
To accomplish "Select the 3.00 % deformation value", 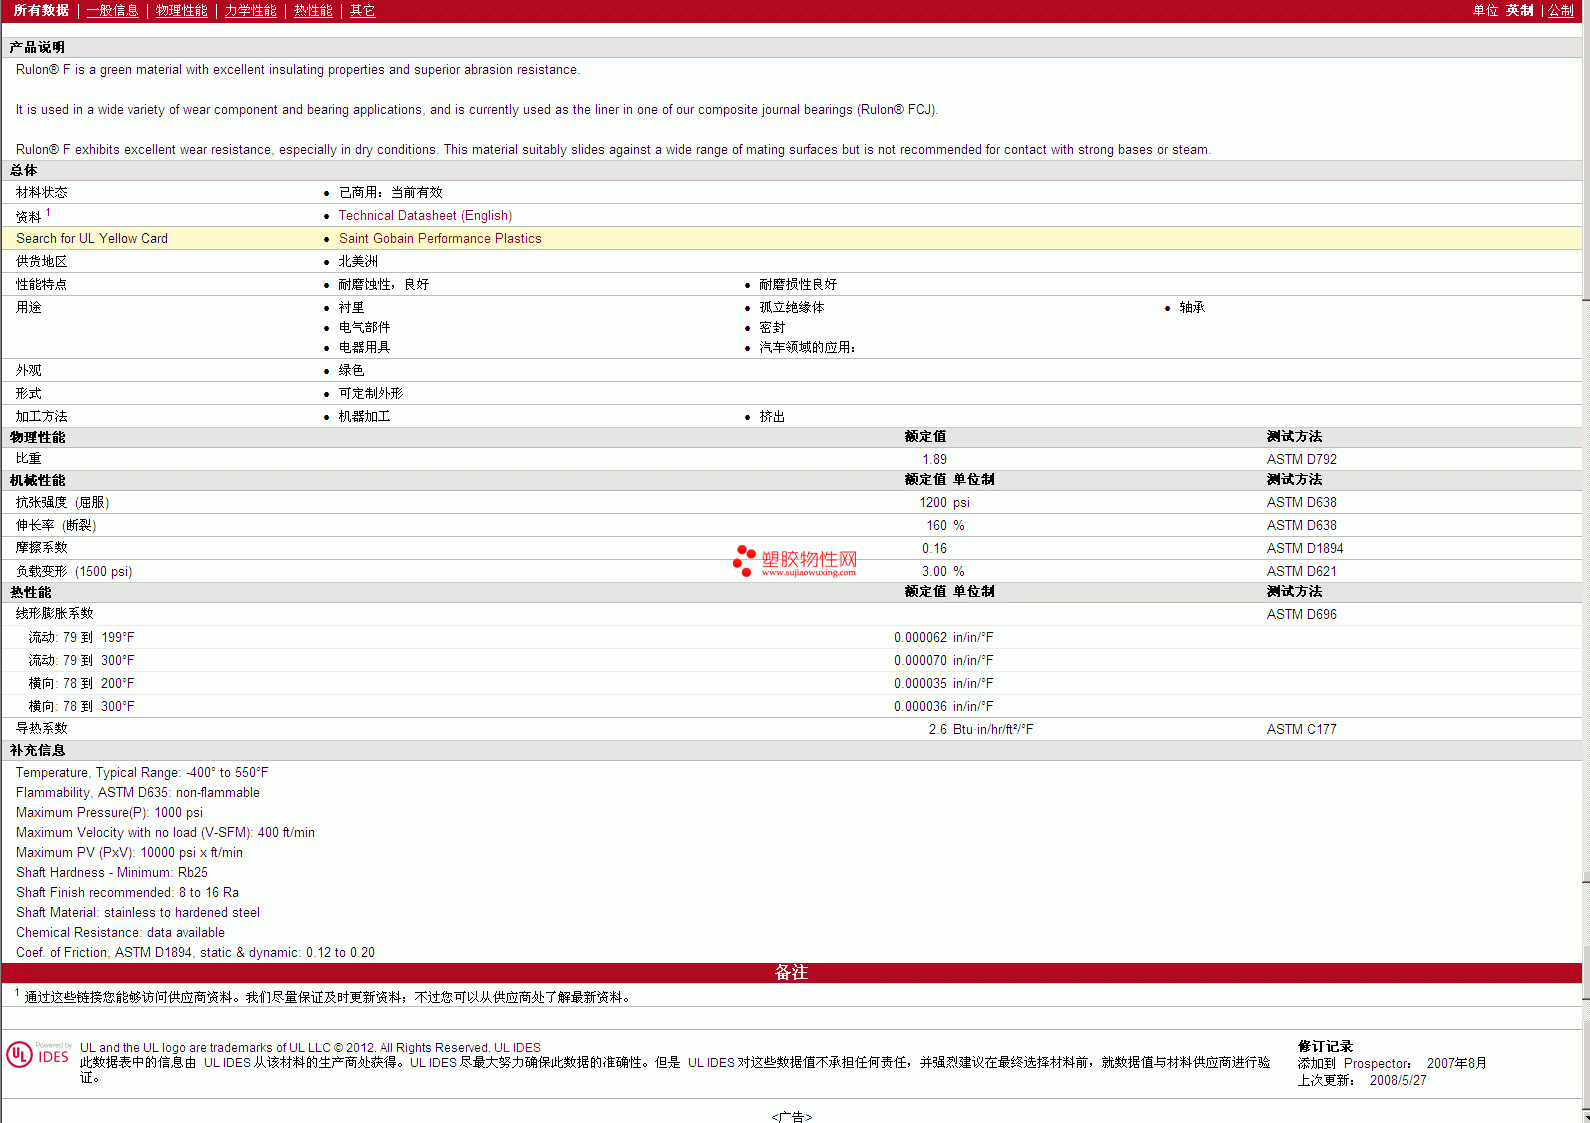I will [x=943, y=571].
